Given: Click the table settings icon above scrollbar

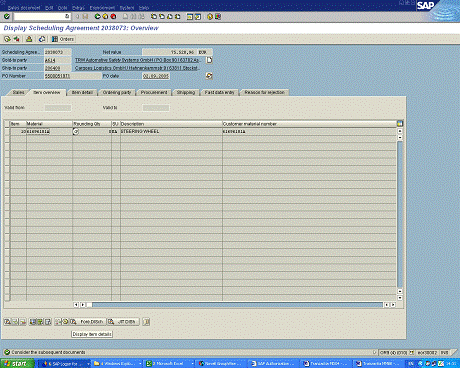Looking at the screenshot, I should click(400, 124).
